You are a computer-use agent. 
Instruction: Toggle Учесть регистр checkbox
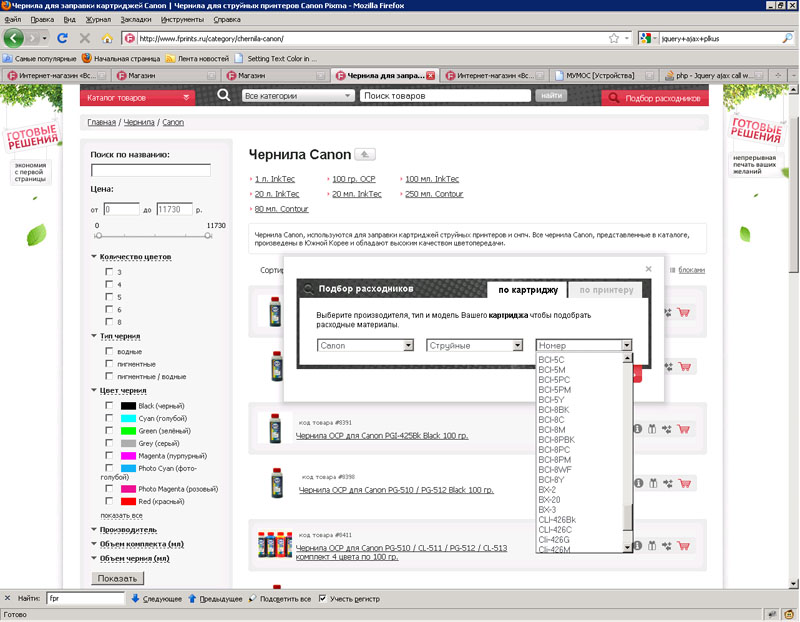click(x=322, y=599)
